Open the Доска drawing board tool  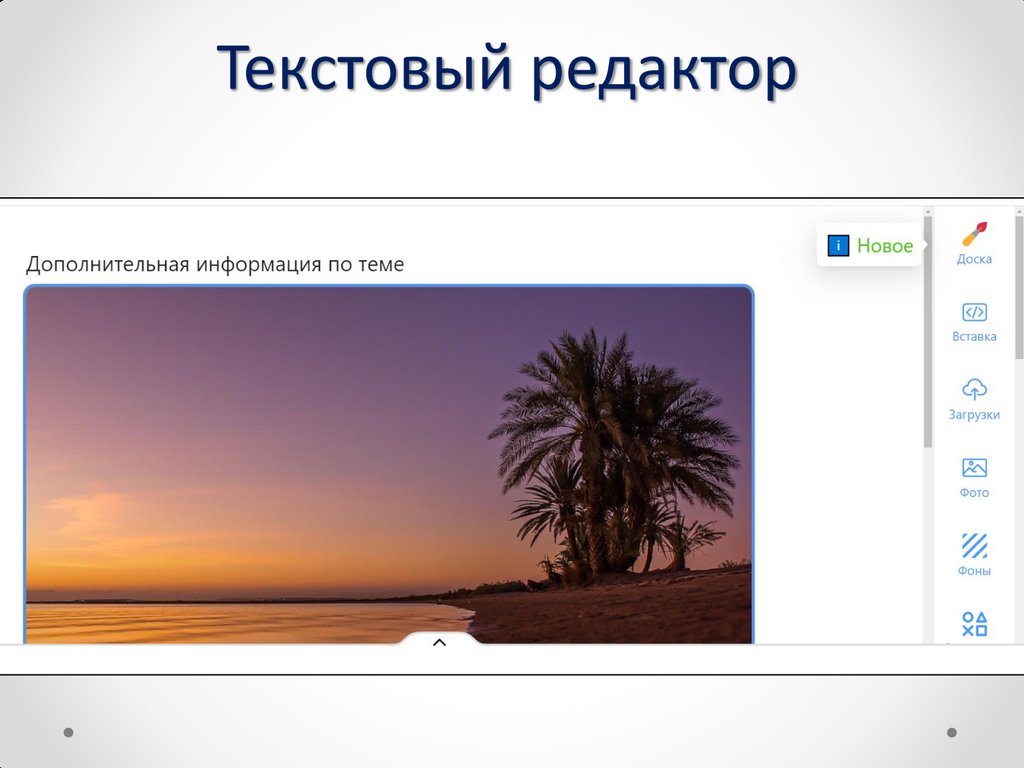tap(974, 244)
